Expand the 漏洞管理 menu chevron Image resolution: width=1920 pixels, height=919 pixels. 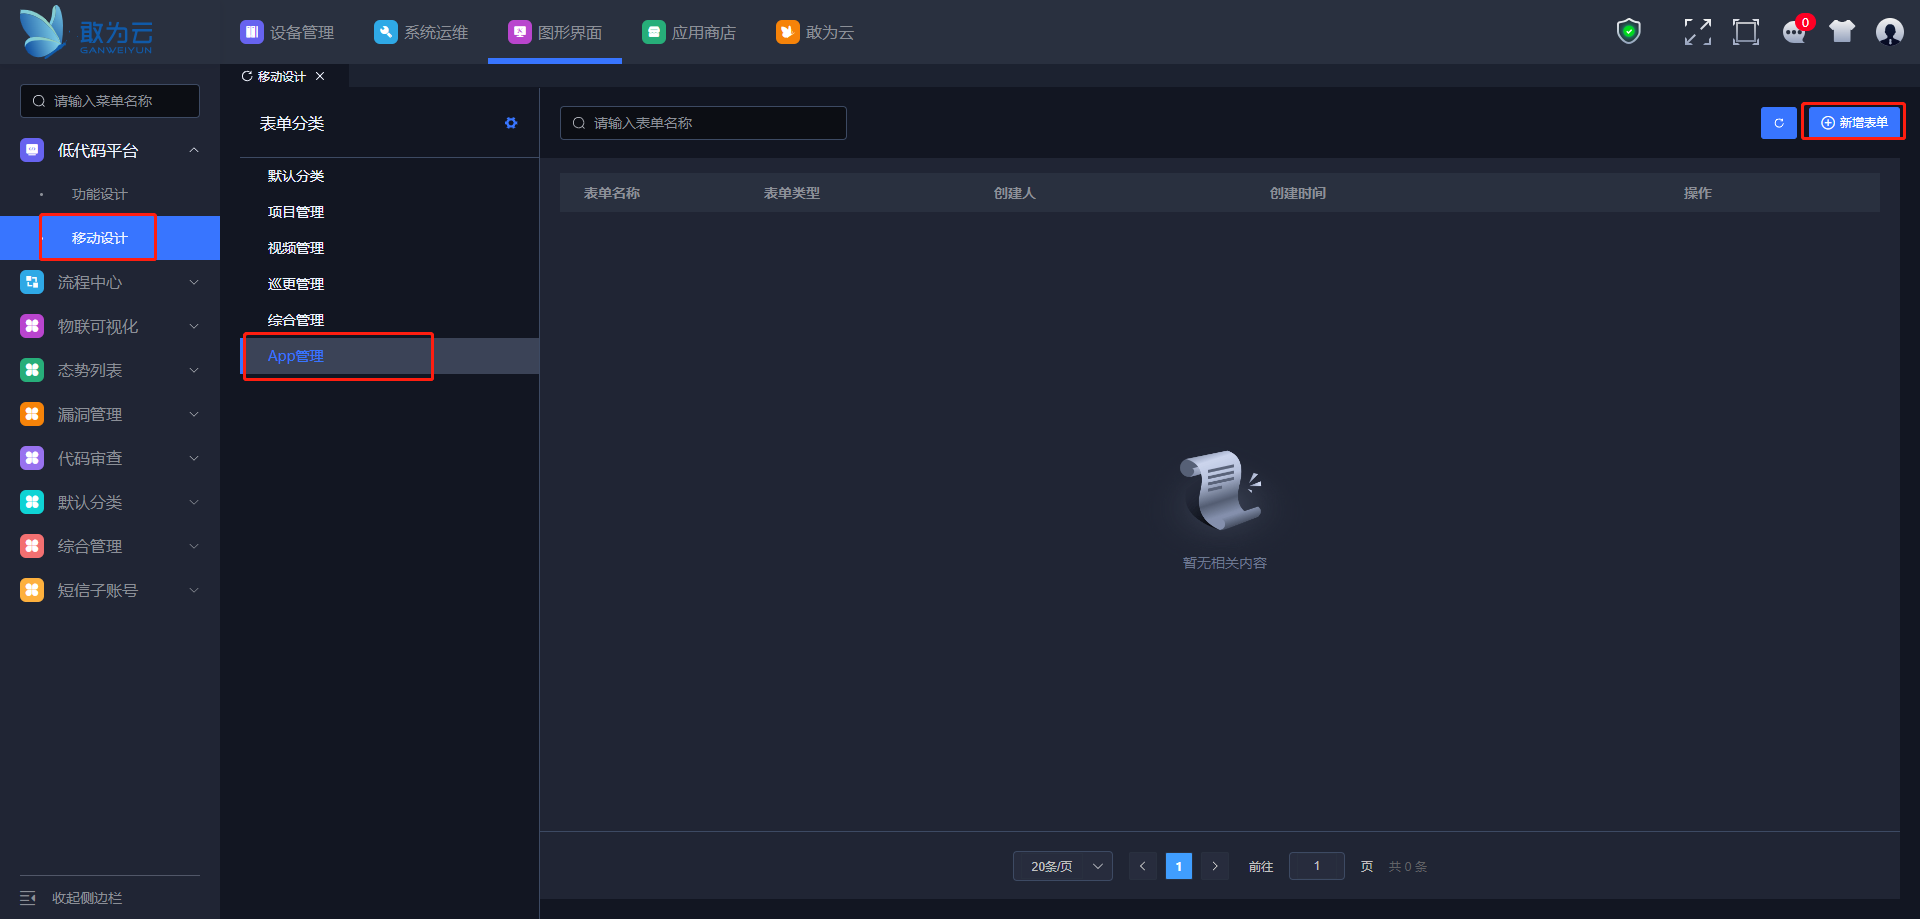click(194, 414)
